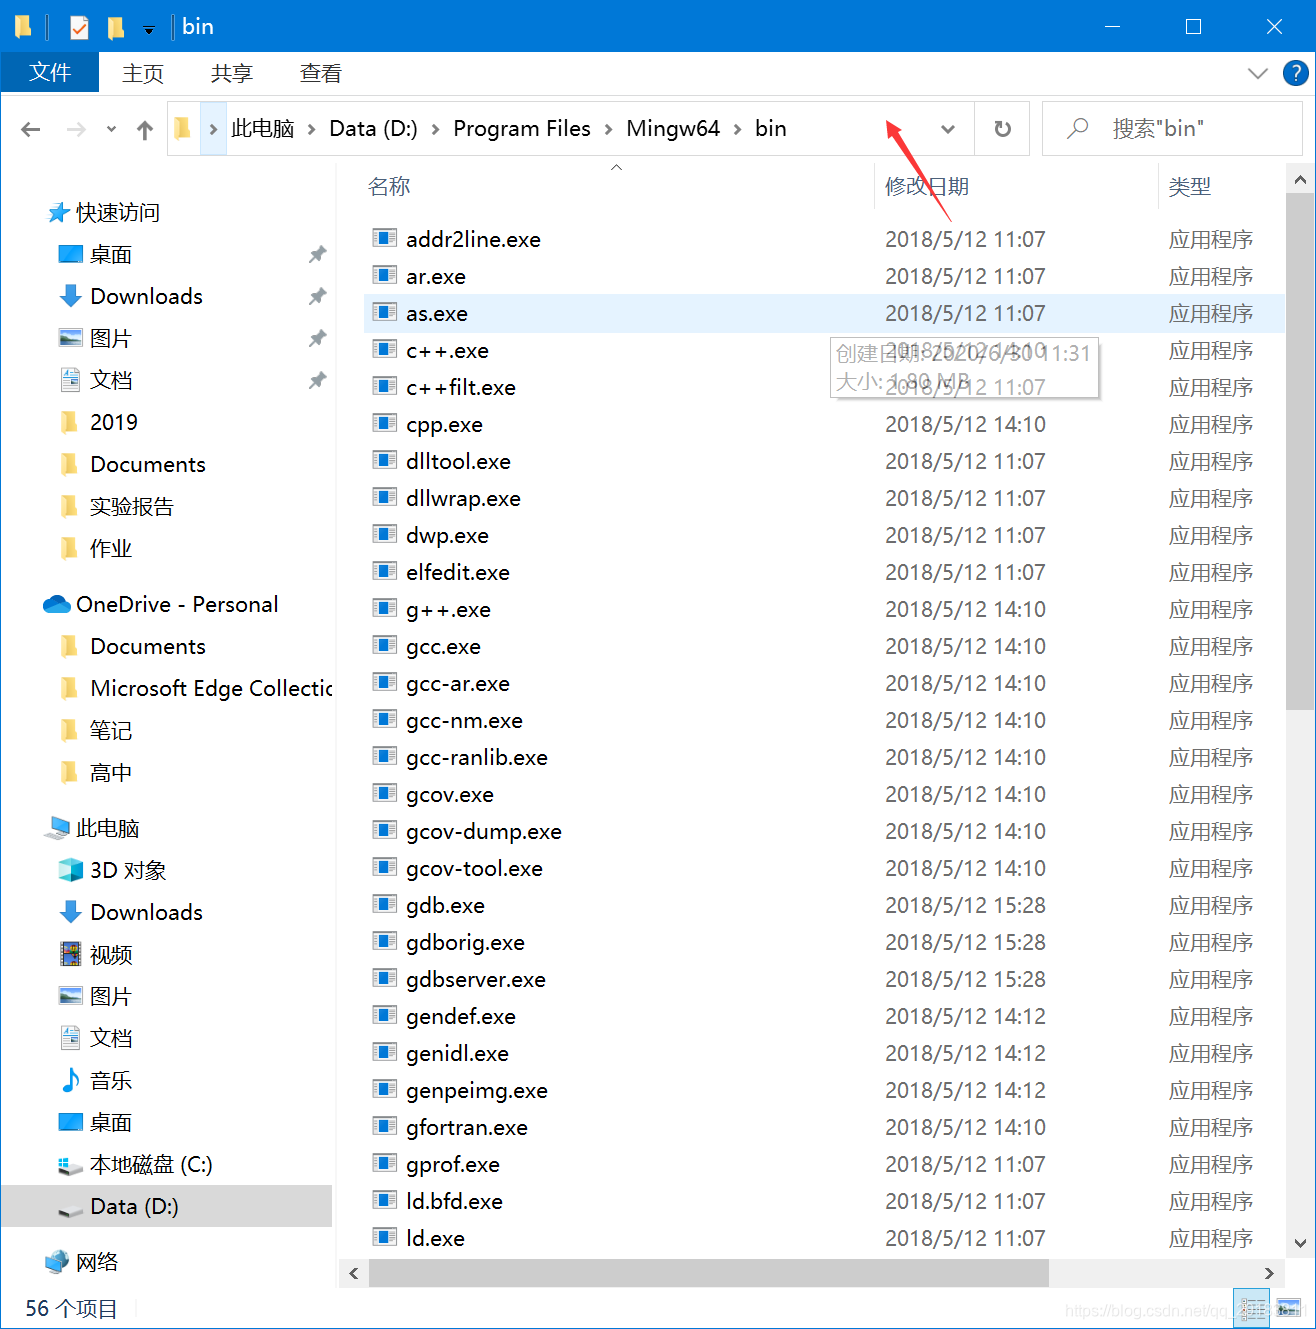Viewport: 1316px width, 1329px height.
Task: Open 文档 under quick access
Action: tap(111, 380)
